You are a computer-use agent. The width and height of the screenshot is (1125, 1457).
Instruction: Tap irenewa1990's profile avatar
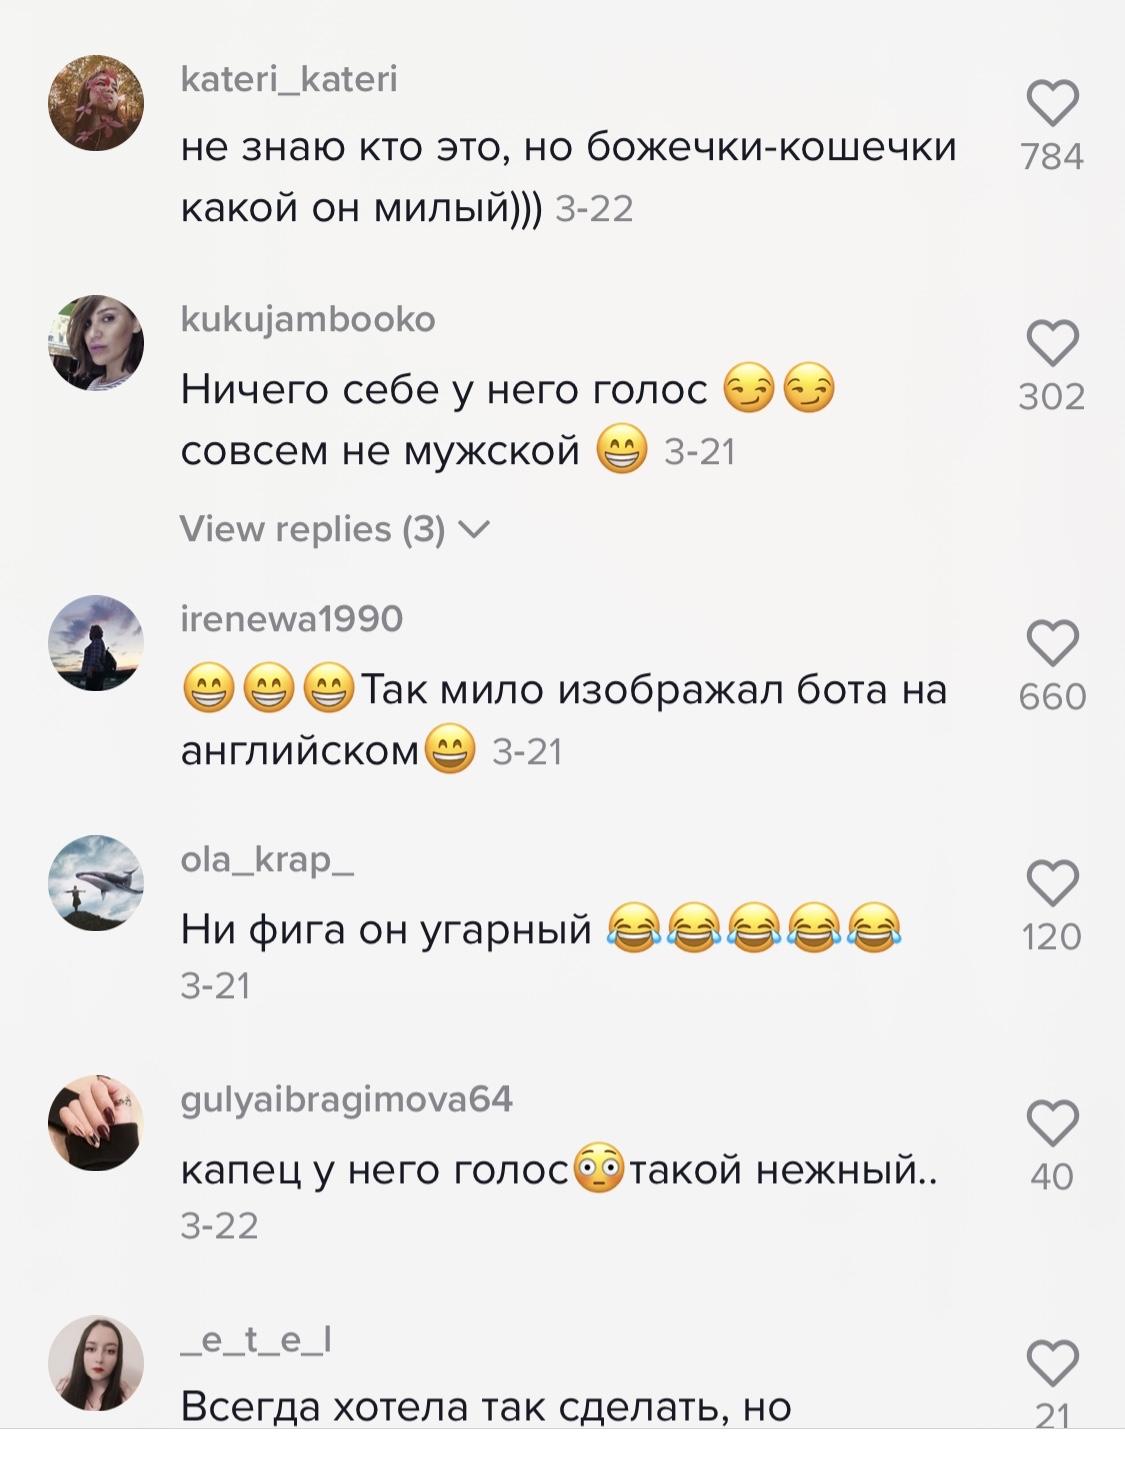coord(96,643)
